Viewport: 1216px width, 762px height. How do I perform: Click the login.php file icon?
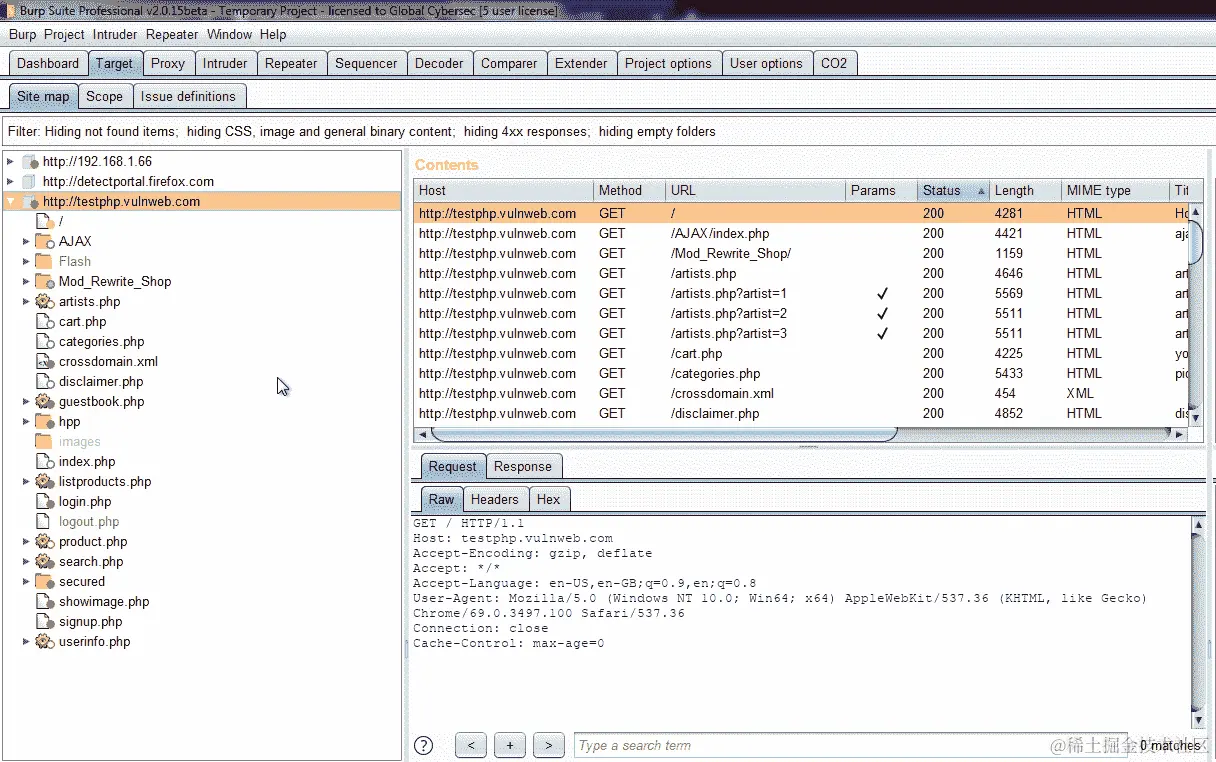[x=44, y=501]
